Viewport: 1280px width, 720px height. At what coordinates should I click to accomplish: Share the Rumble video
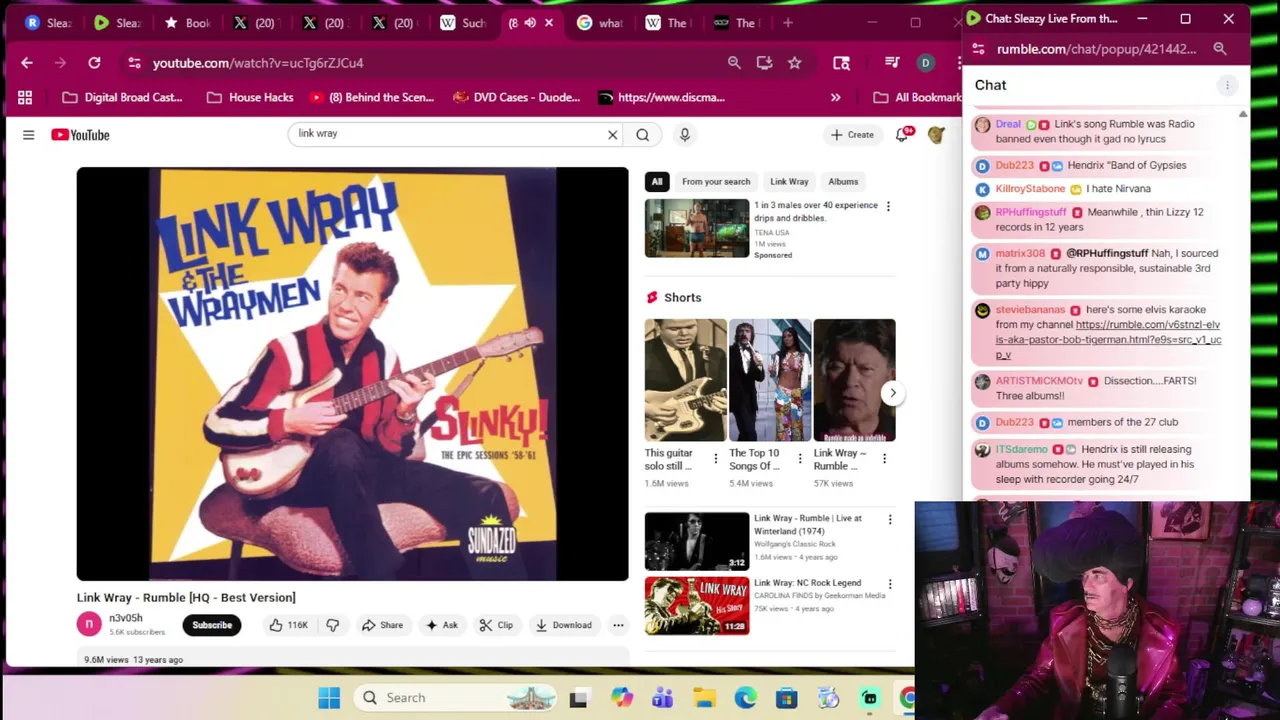382,625
